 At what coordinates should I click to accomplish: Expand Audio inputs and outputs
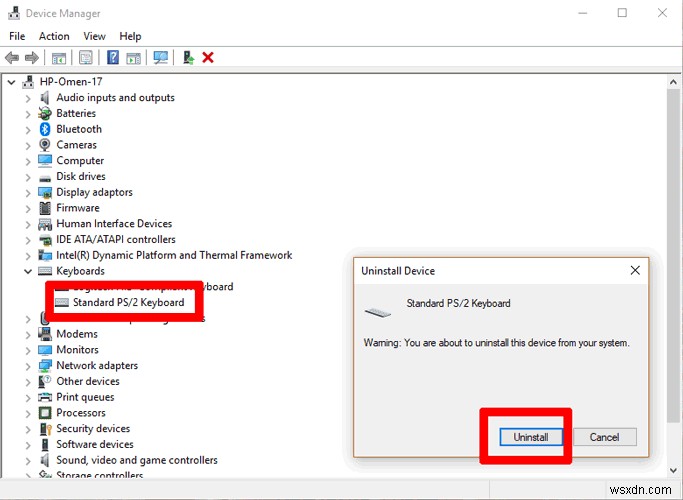coord(28,98)
